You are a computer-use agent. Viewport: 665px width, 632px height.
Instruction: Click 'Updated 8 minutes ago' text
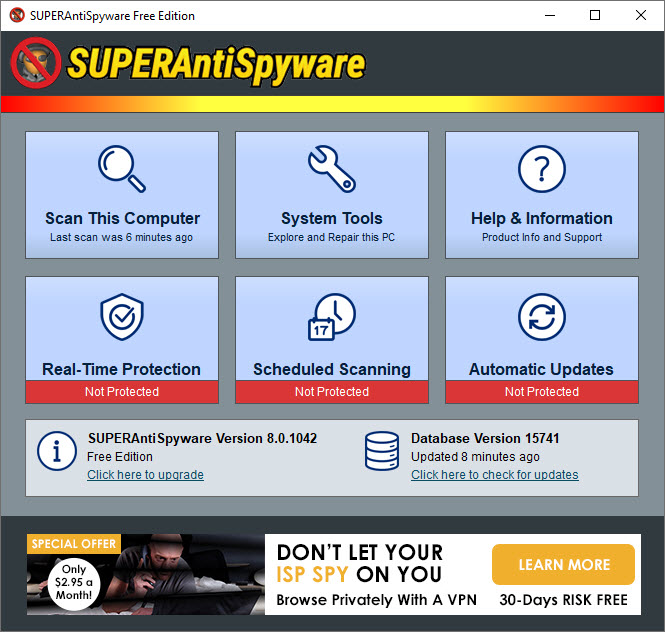[475, 457]
